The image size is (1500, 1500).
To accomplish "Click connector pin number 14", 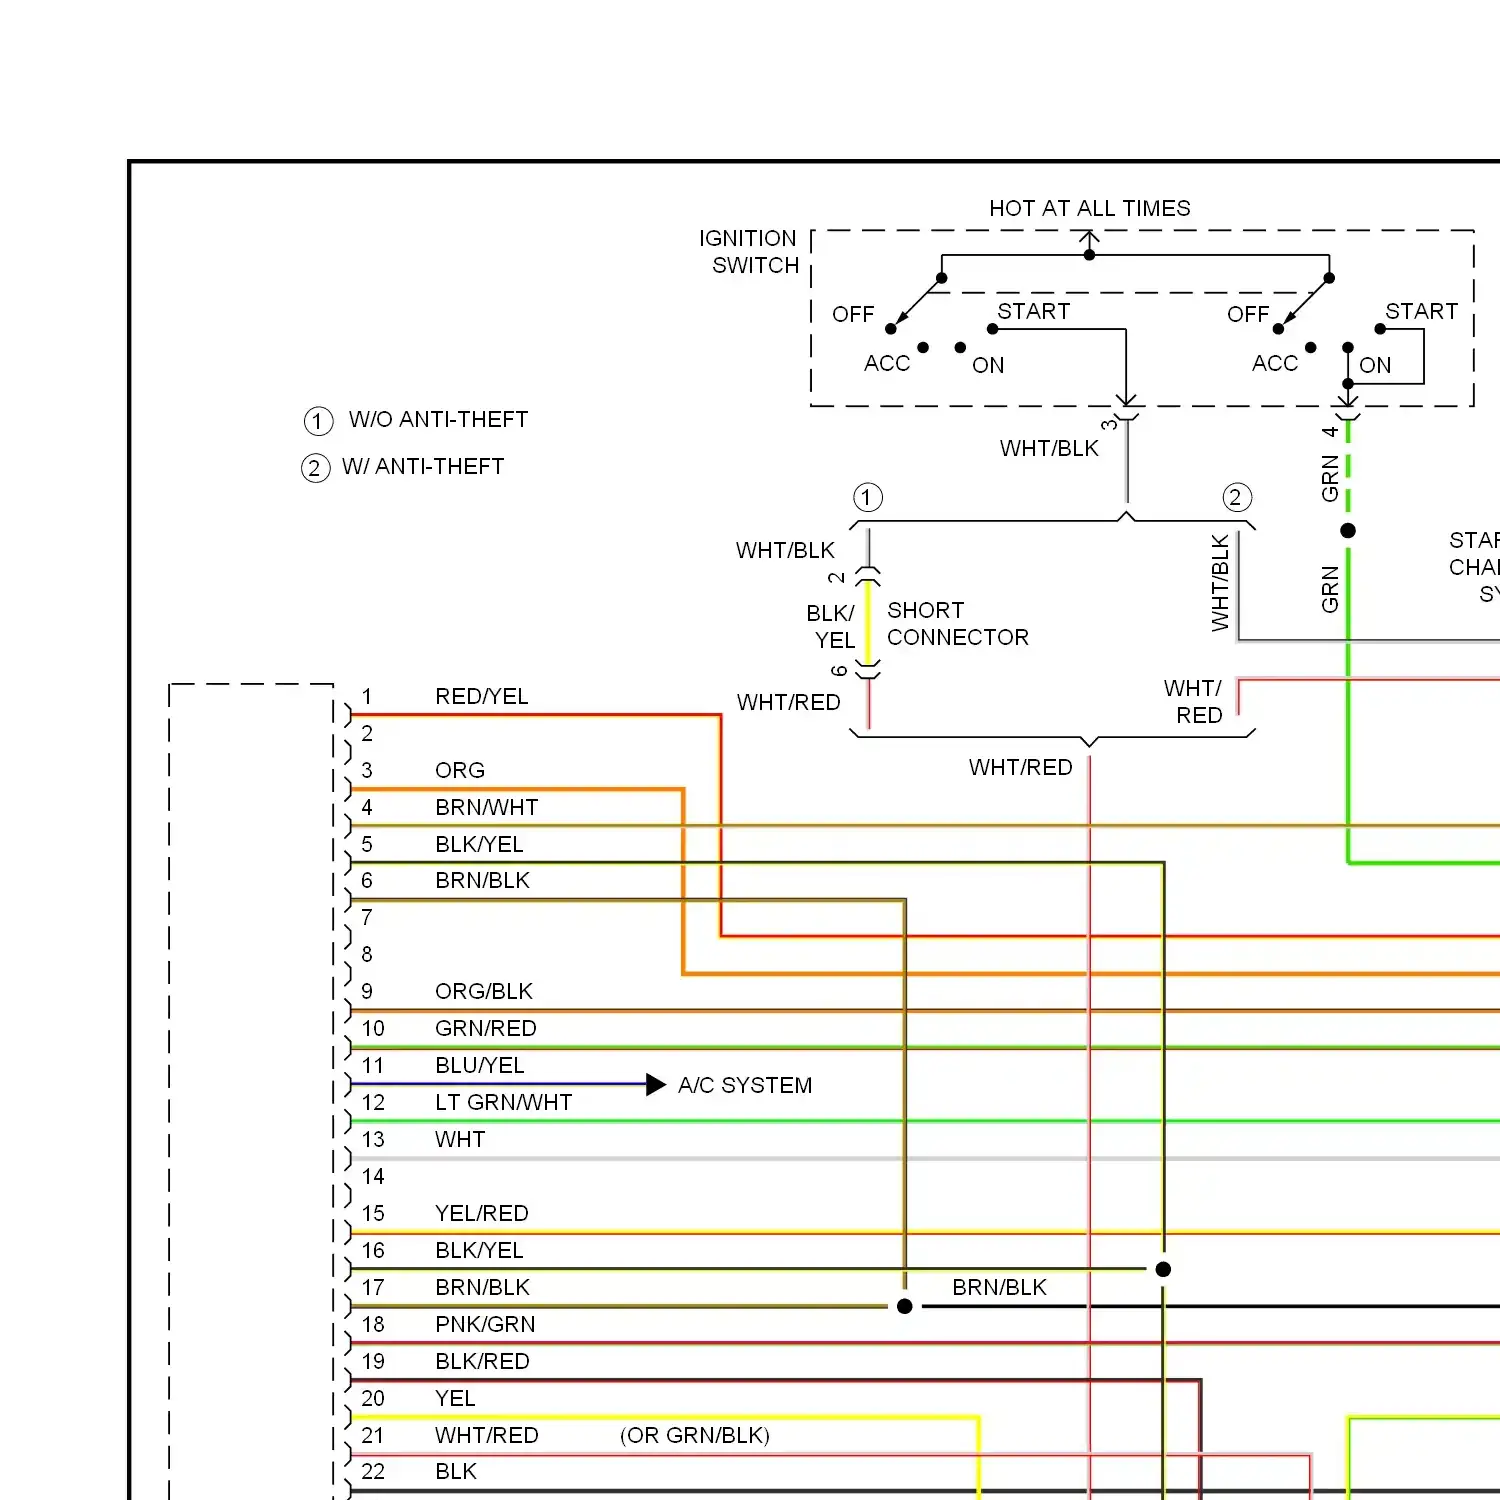I will point(373,1177).
